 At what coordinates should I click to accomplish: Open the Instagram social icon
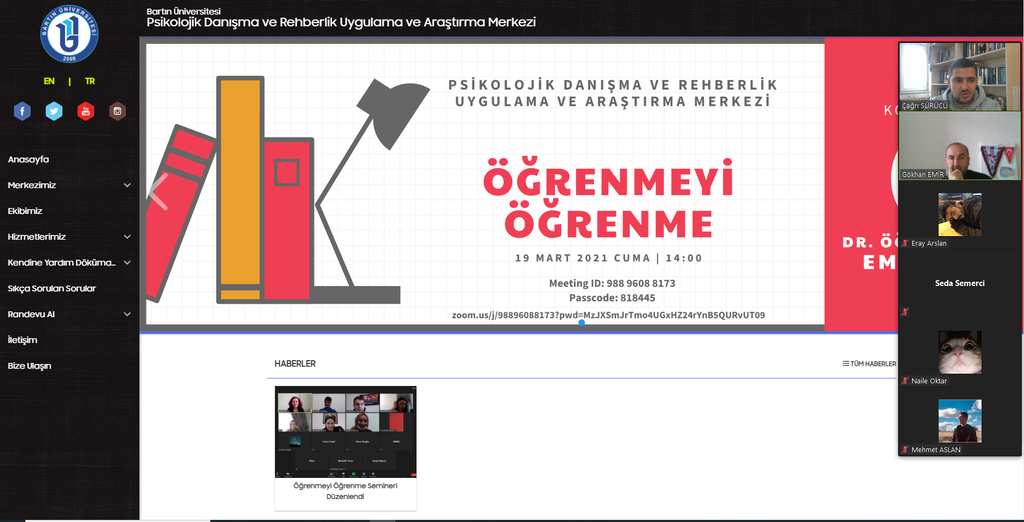(x=117, y=111)
